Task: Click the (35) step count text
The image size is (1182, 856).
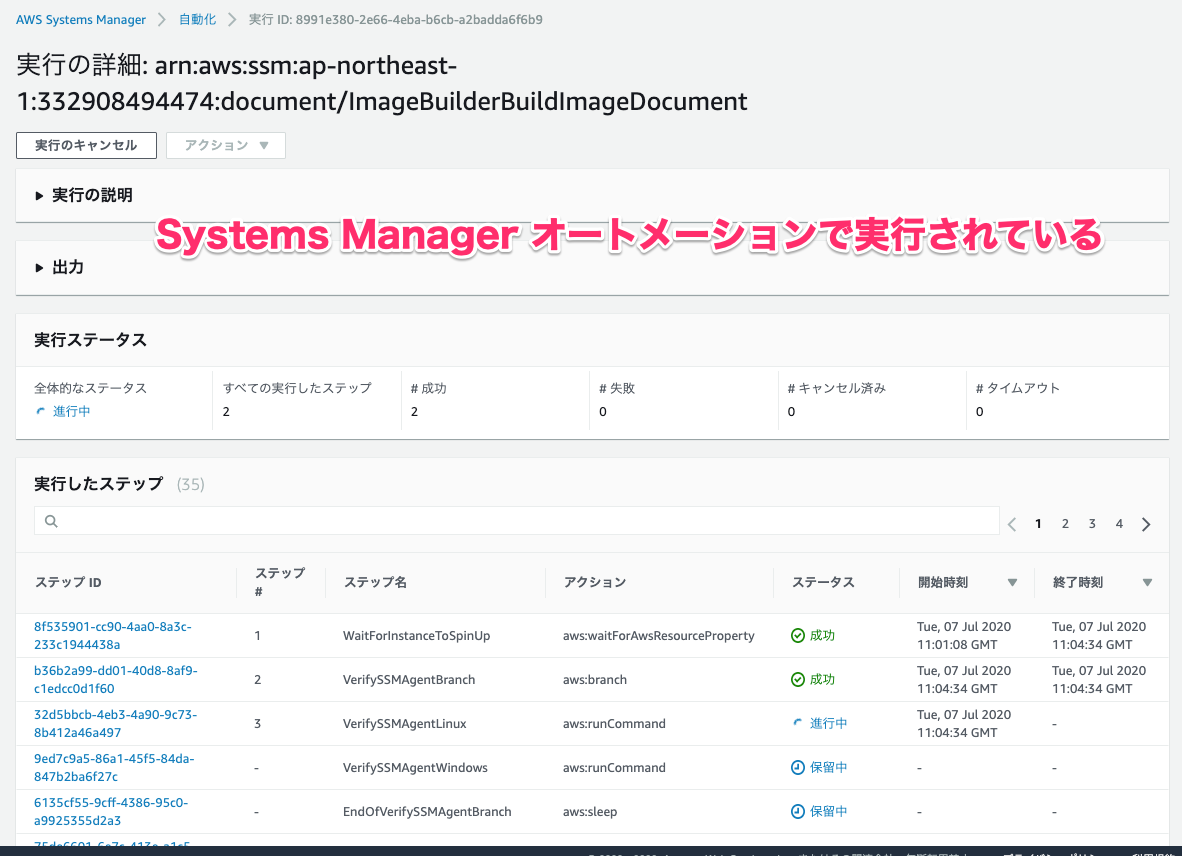Action: click(191, 485)
